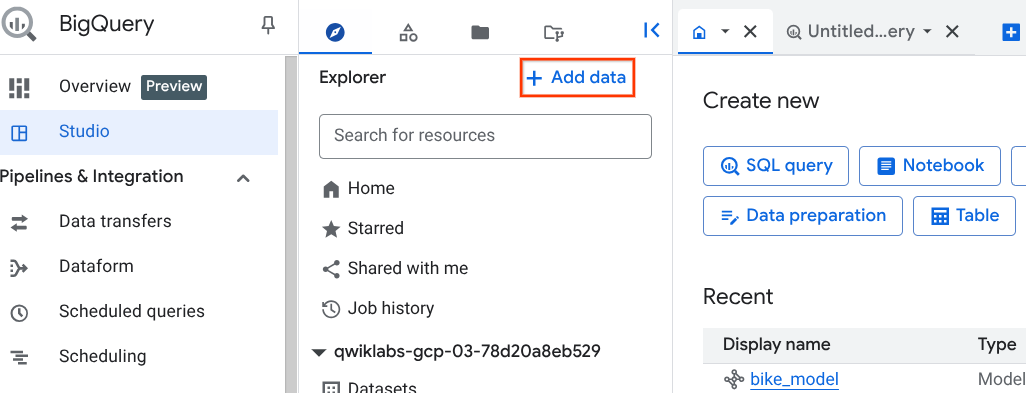The width and height of the screenshot is (1026, 393).
Task: Click the Dataform icon
Action: point(20,268)
